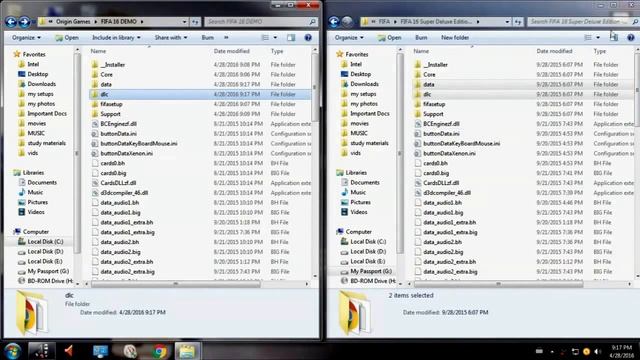Click New folder in right toolbar
Screen dimensions: 640x360
455,38
